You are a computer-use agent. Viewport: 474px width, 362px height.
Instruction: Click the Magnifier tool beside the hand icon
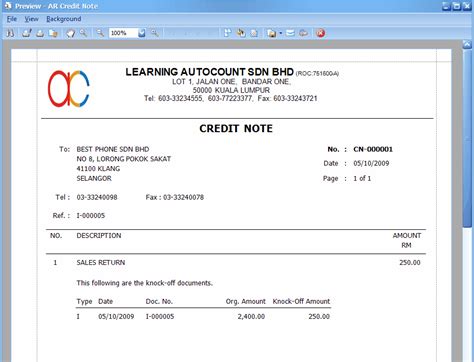83,33
